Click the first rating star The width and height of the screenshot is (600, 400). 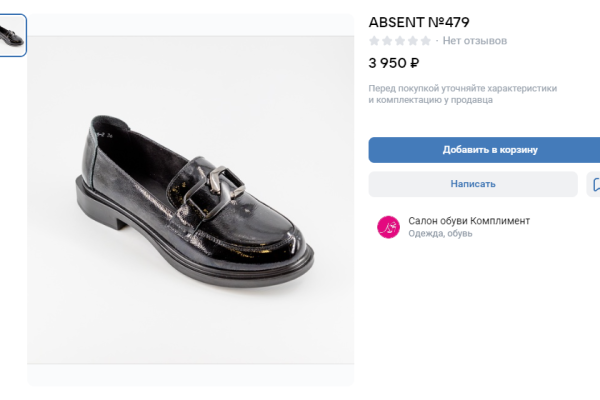coord(375,41)
